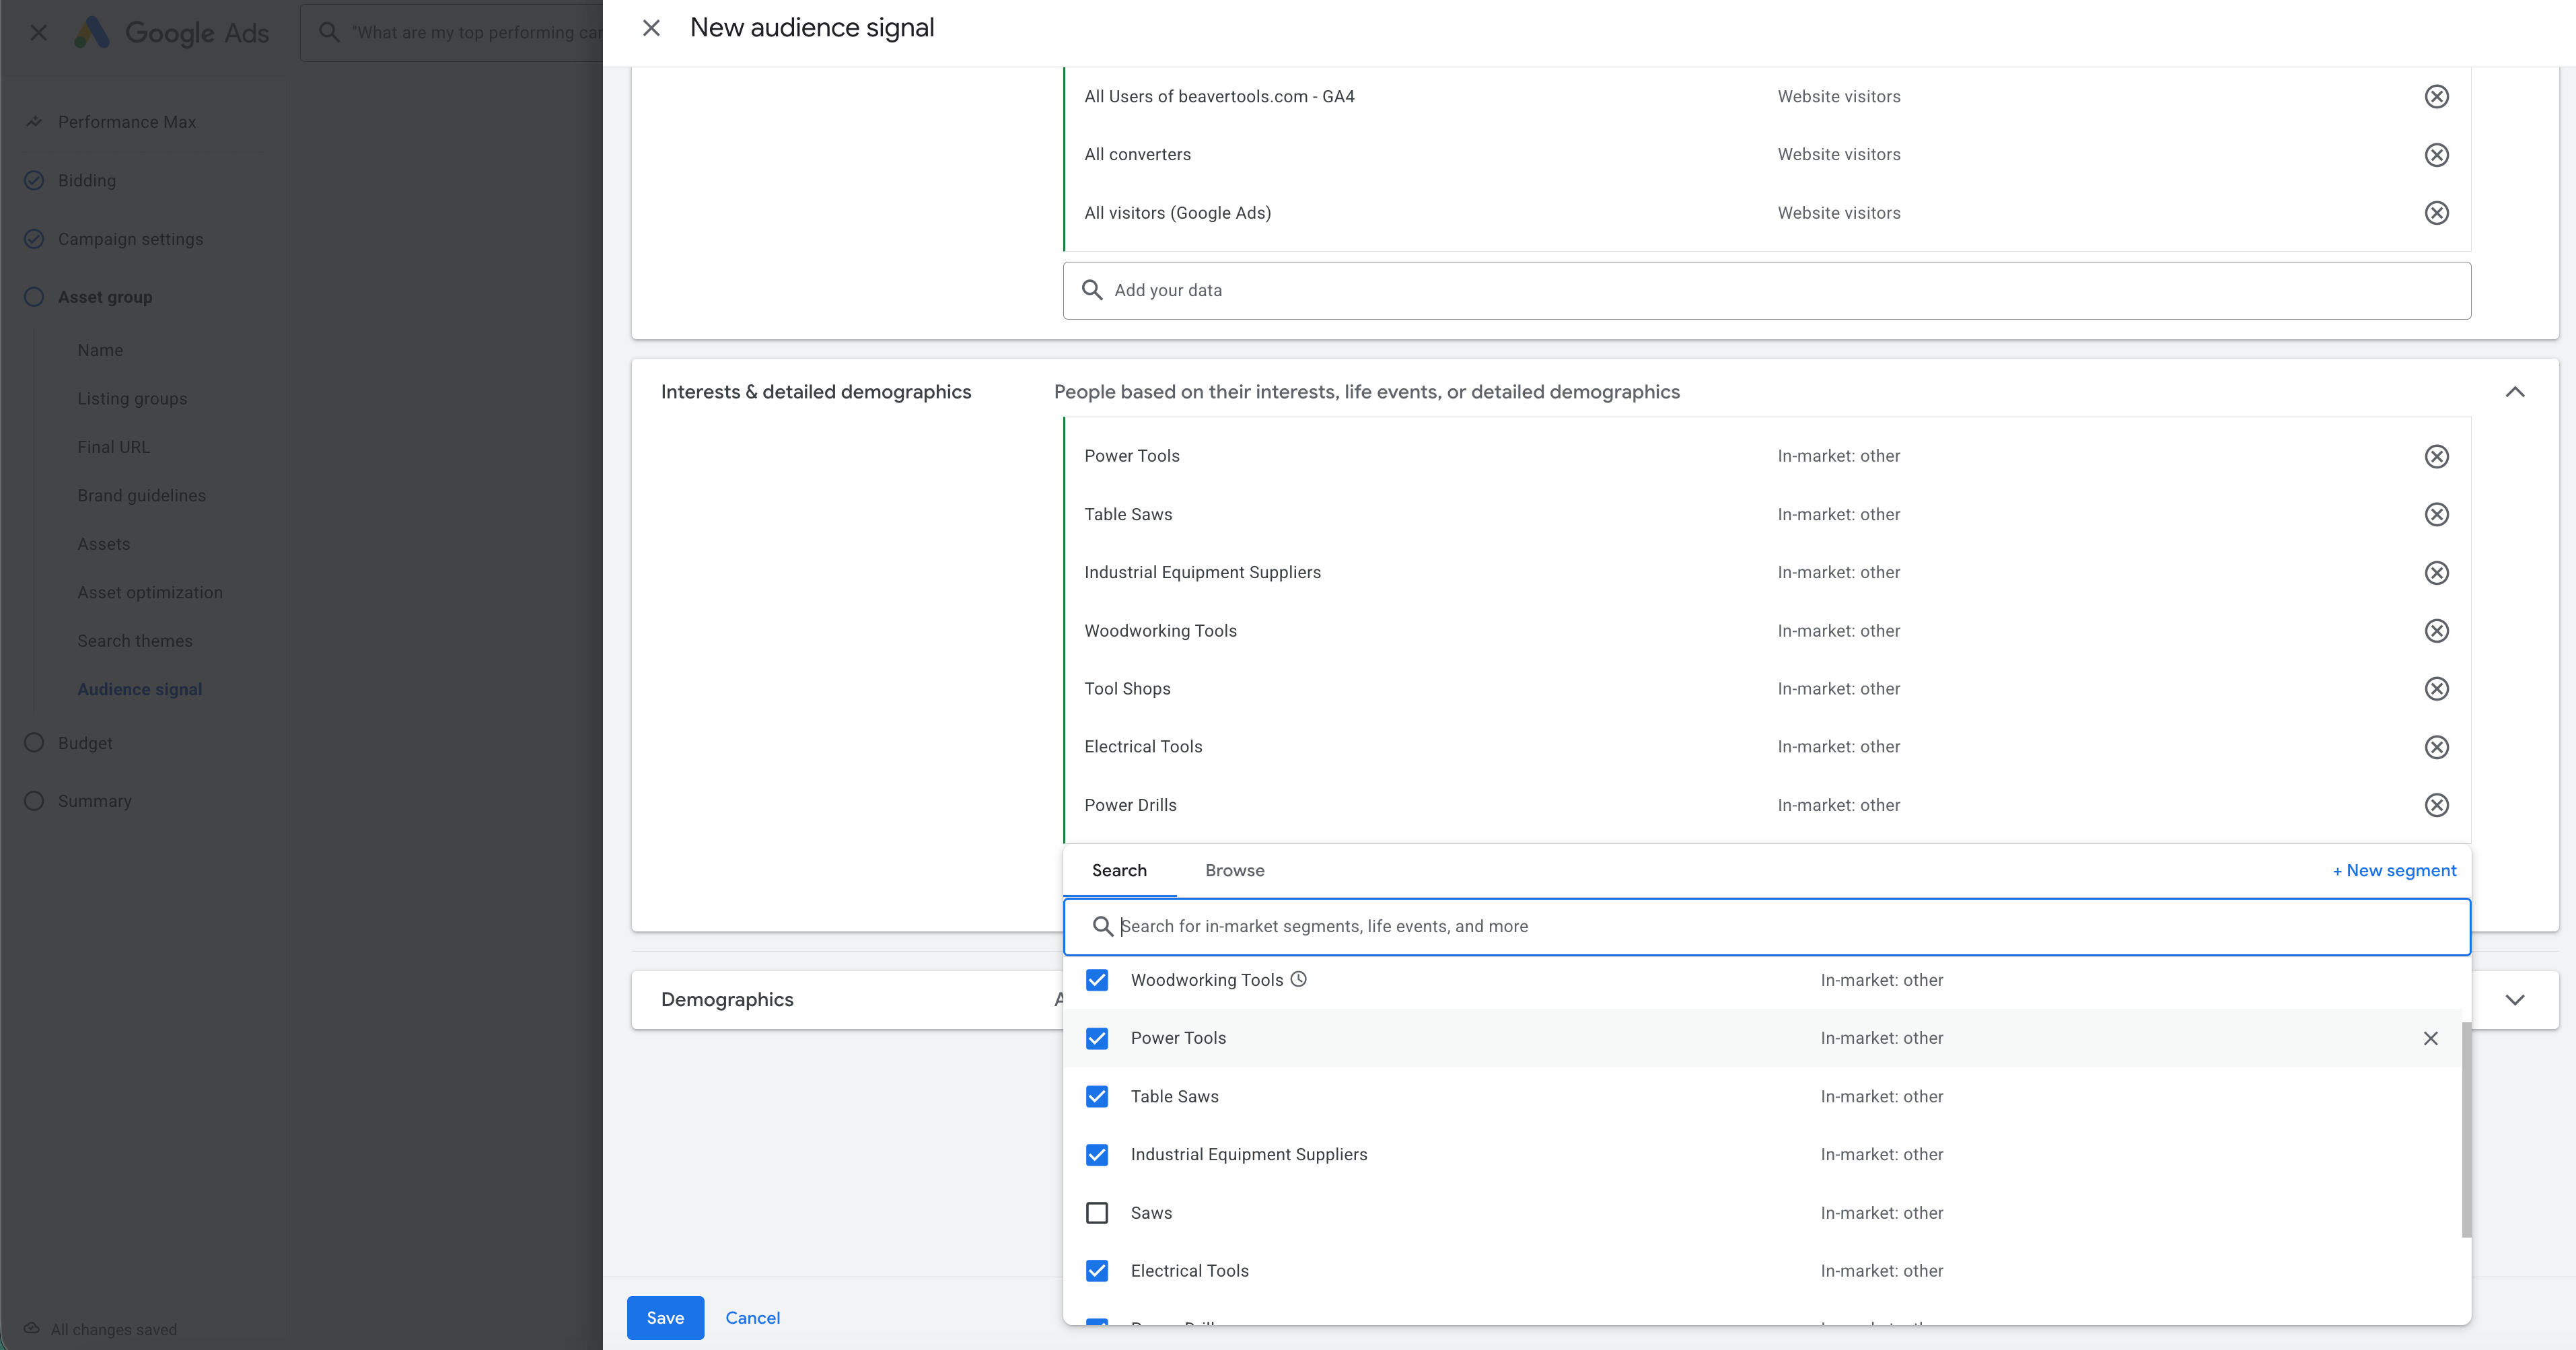The height and width of the screenshot is (1350, 2576).
Task: Remove All converters from your data
Action: 2437,155
